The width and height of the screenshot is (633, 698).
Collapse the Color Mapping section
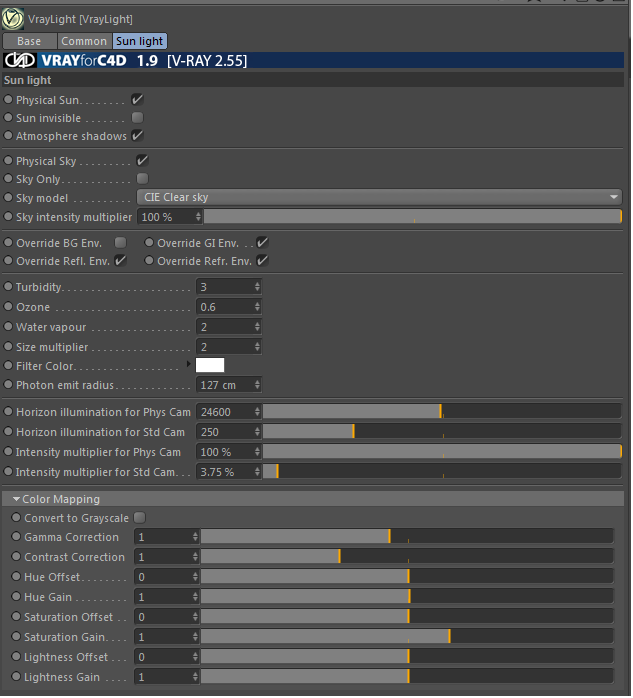tap(16, 499)
